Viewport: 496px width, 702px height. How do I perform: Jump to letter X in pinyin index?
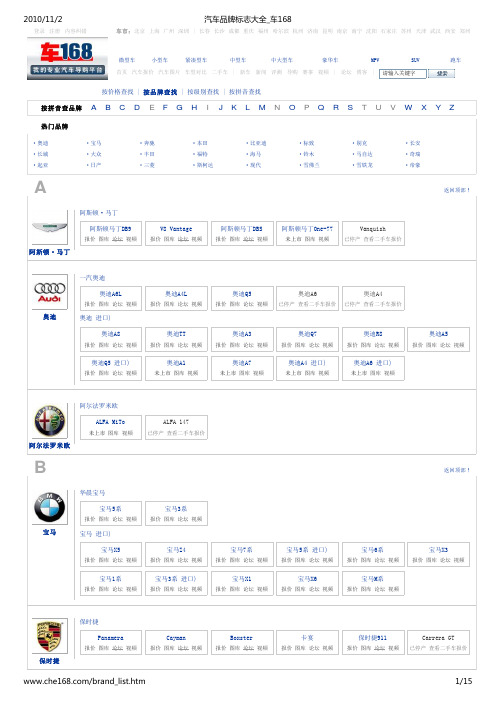click(x=423, y=107)
